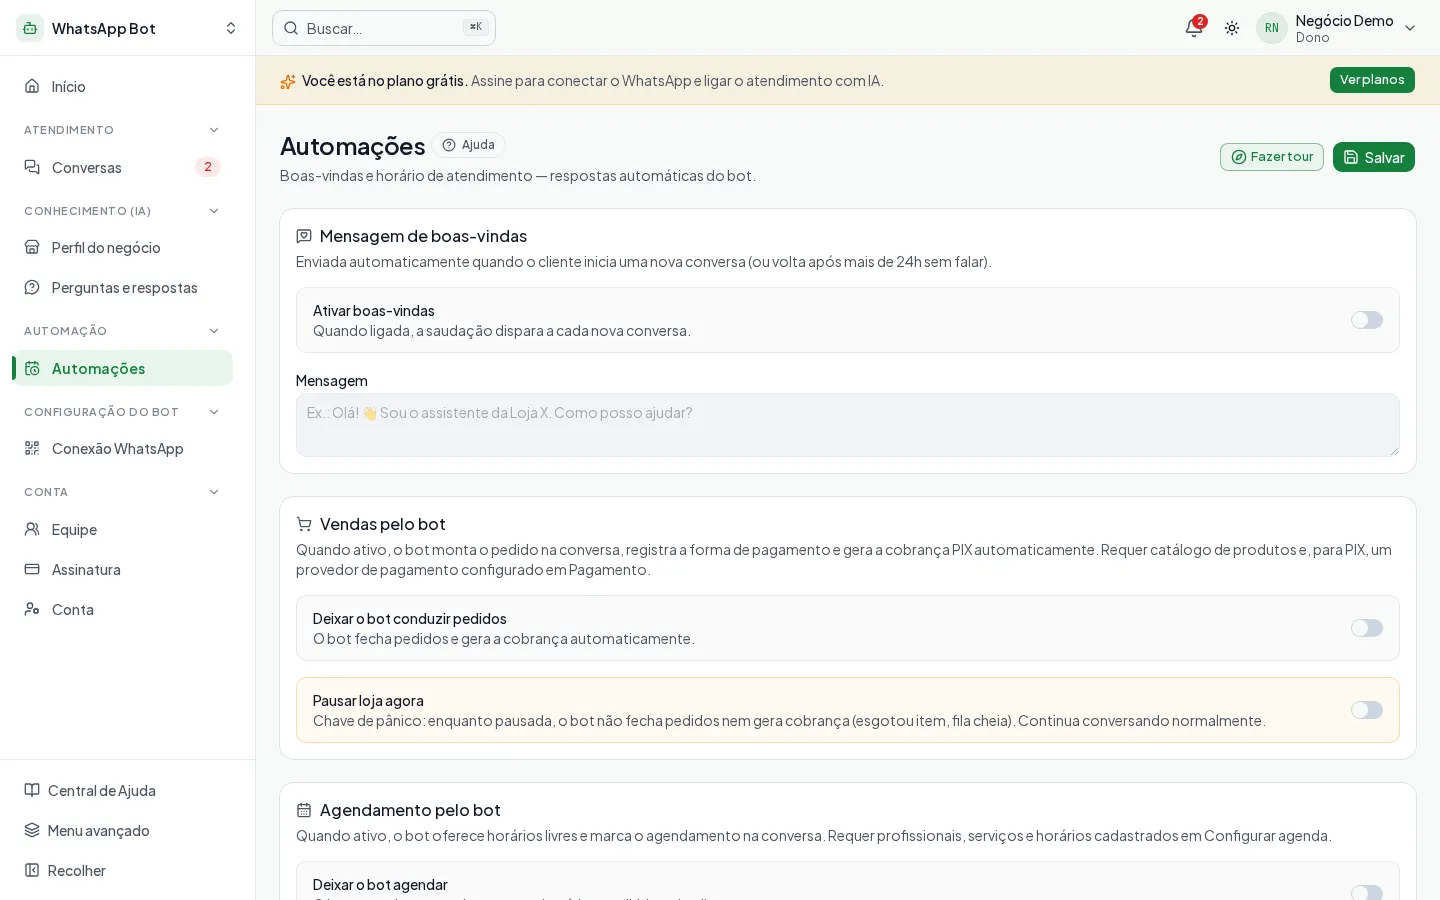Click the unread badge on Conversas
The width and height of the screenshot is (1440, 900).
208,167
